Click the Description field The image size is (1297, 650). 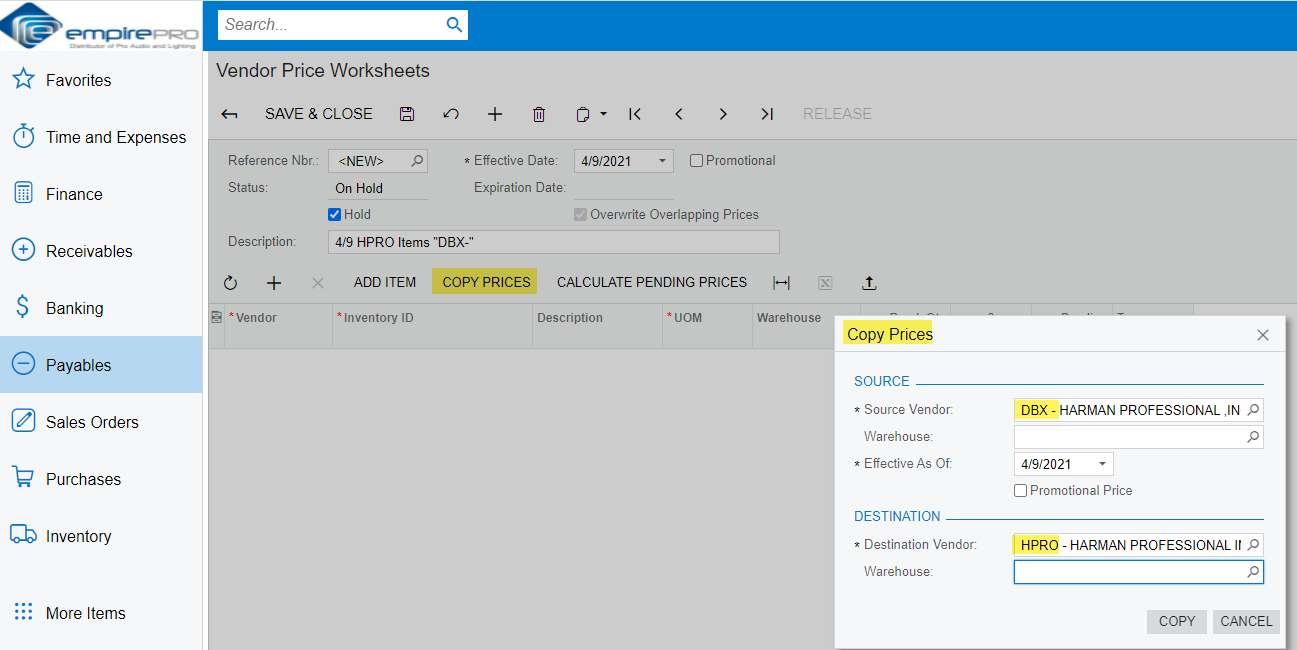[554, 242]
